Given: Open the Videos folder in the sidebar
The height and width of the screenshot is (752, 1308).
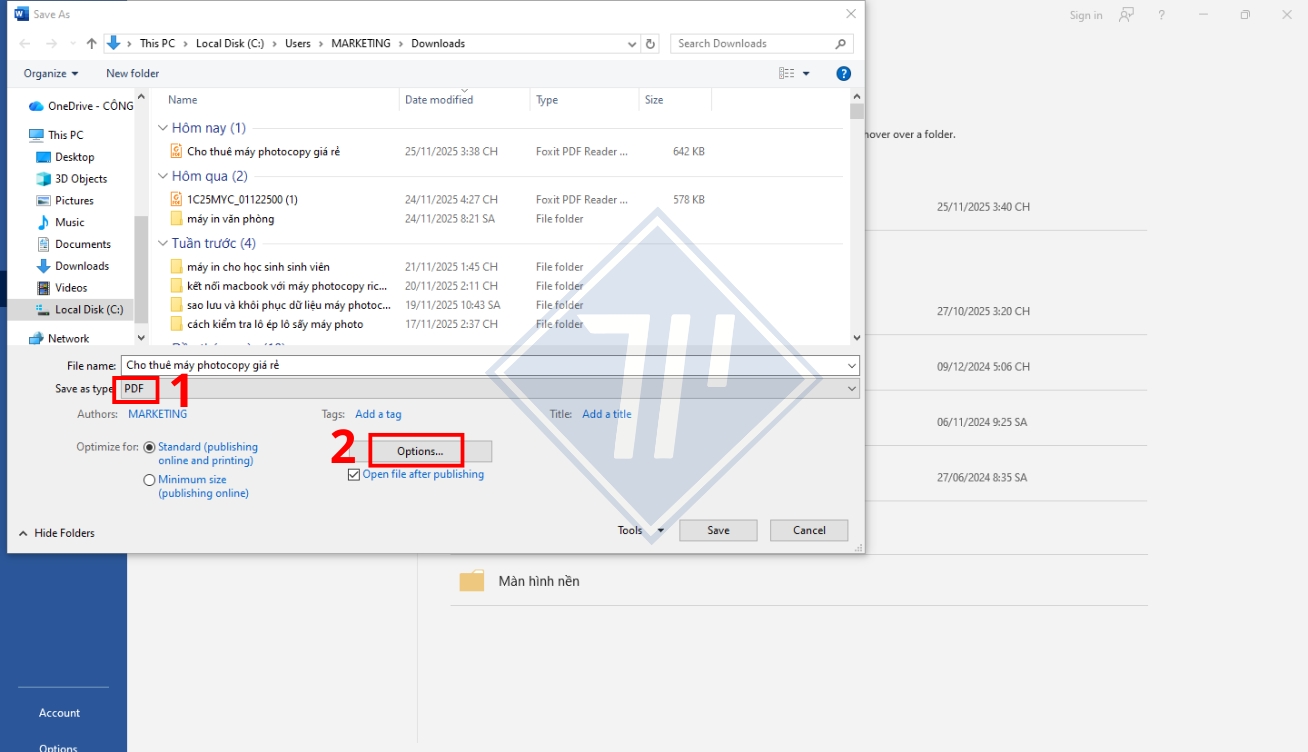Looking at the screenshot, I should pyautogui.click(x=68, y=287).
